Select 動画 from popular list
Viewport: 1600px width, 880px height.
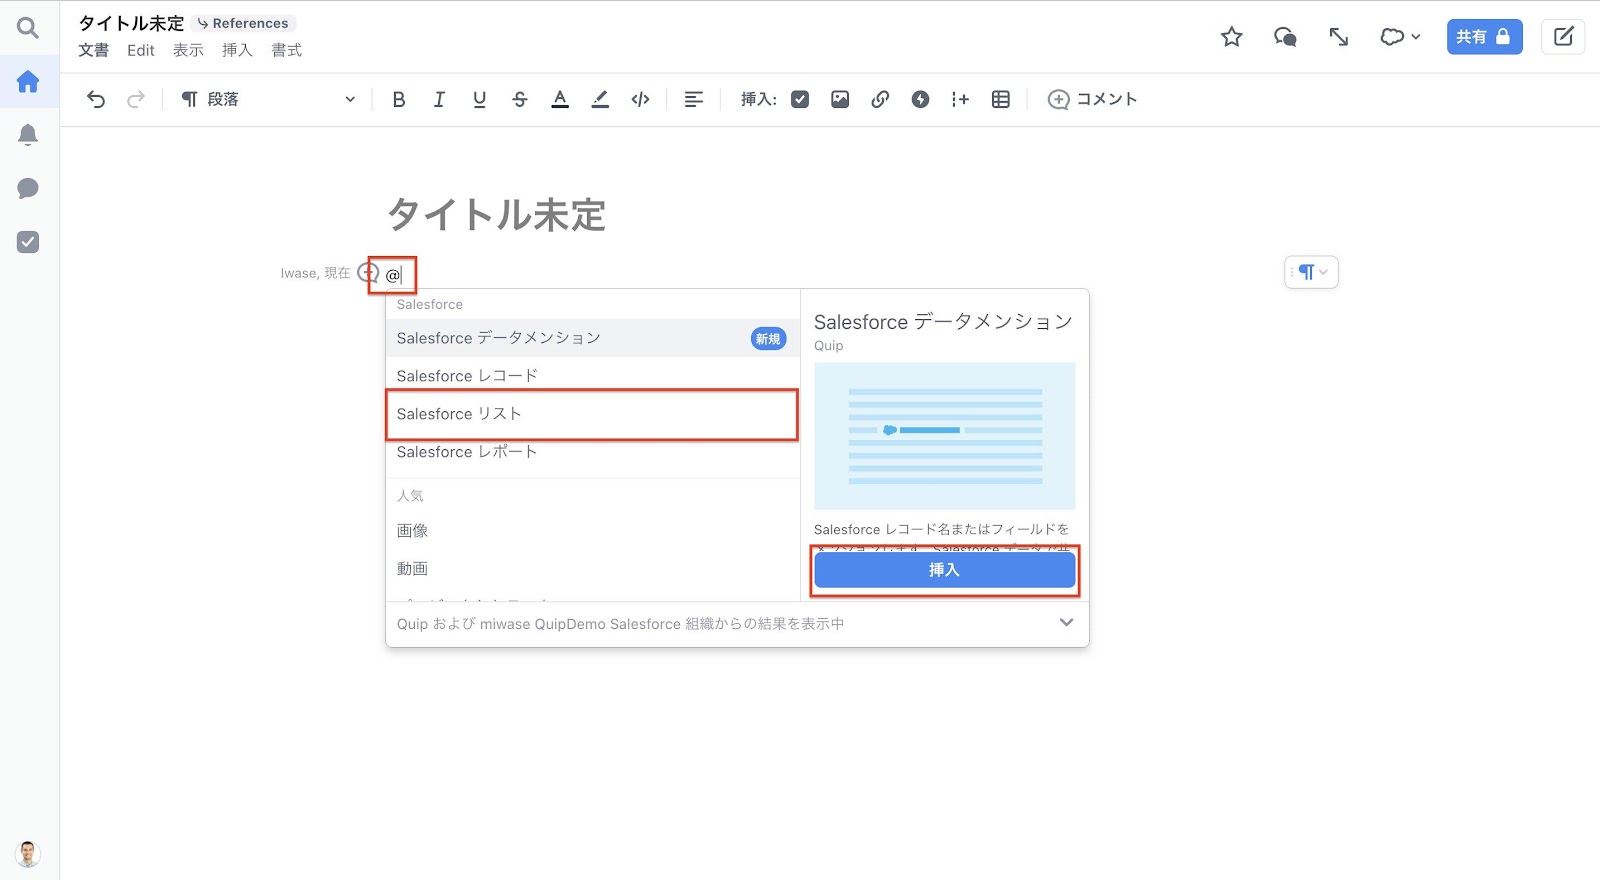593,569
